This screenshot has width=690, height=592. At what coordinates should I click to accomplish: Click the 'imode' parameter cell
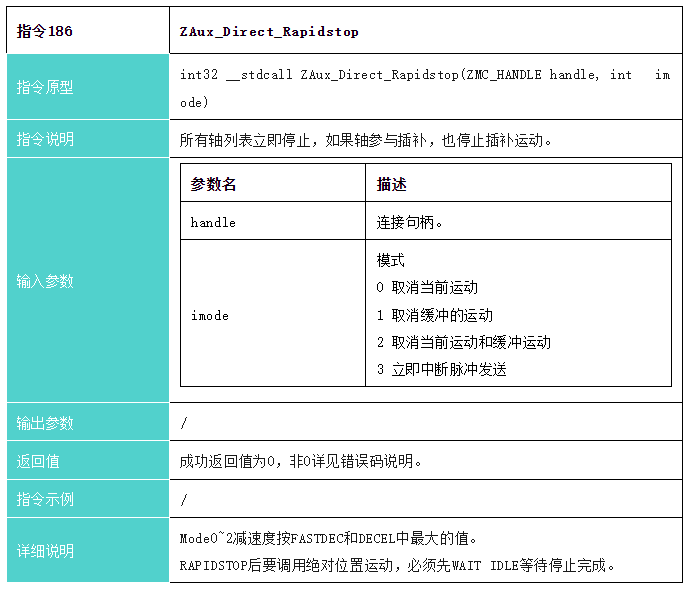tap(273, 313)
